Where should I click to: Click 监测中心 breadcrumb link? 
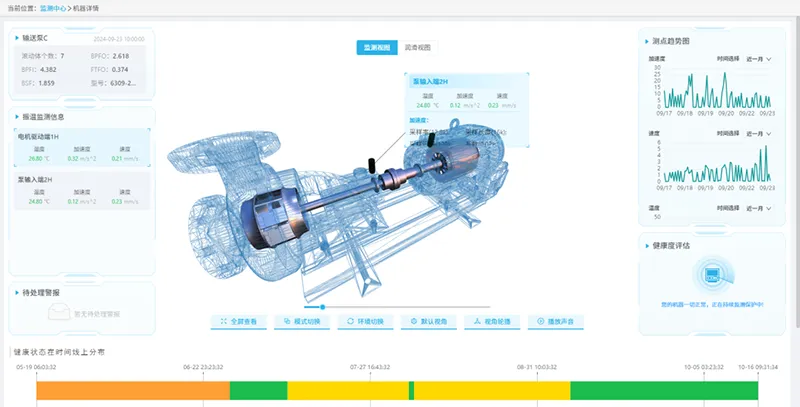point(55,8)
